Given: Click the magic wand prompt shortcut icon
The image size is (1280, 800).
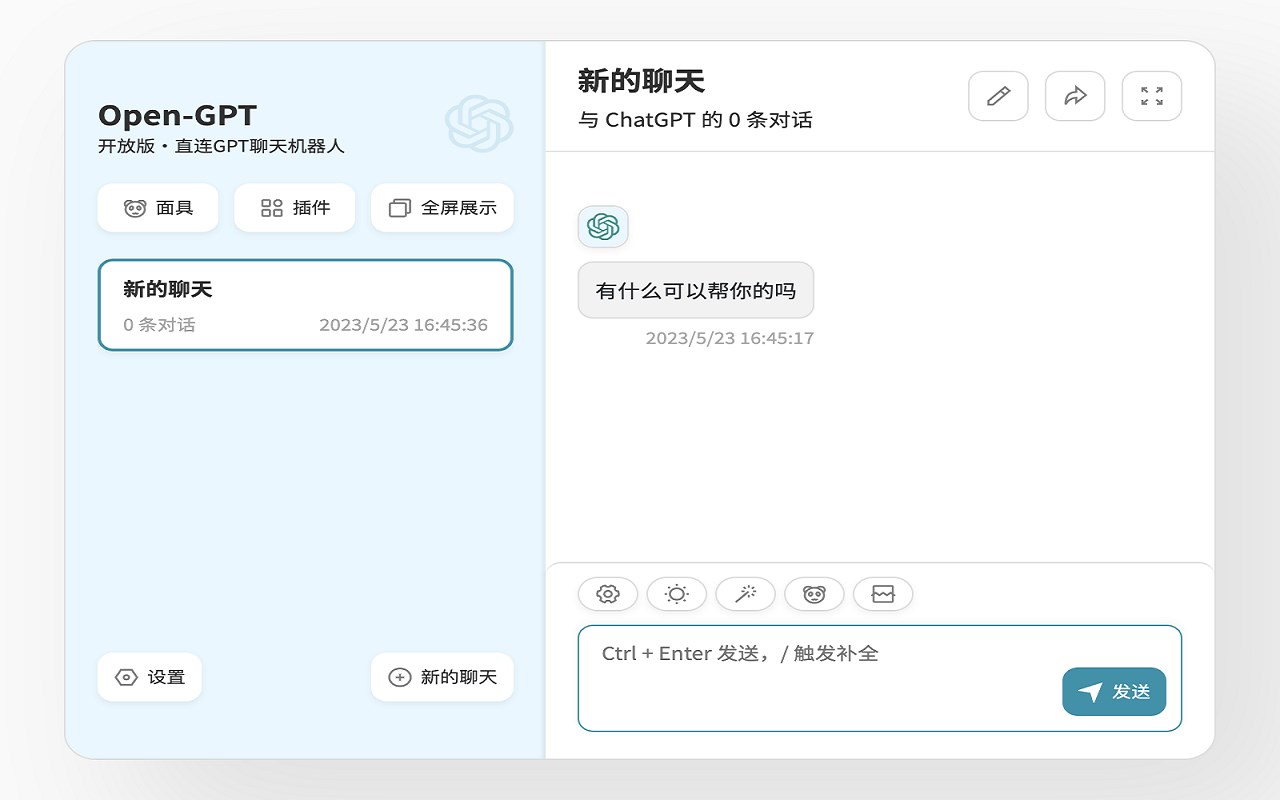Looking at the screenshot, I should 745,593.
